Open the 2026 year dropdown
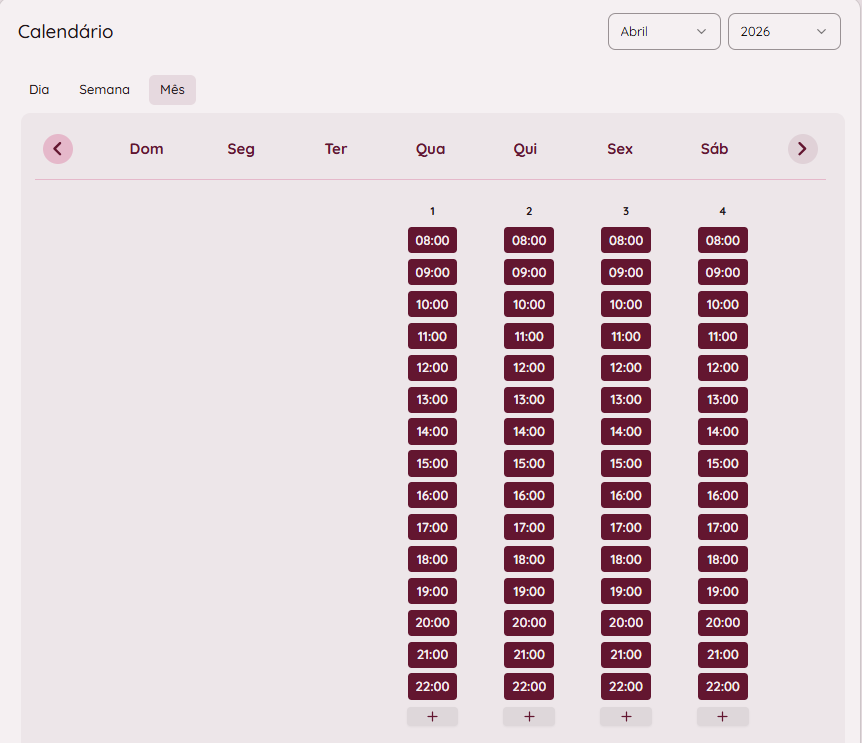This screenshot has width=862, height=743. 784,31
